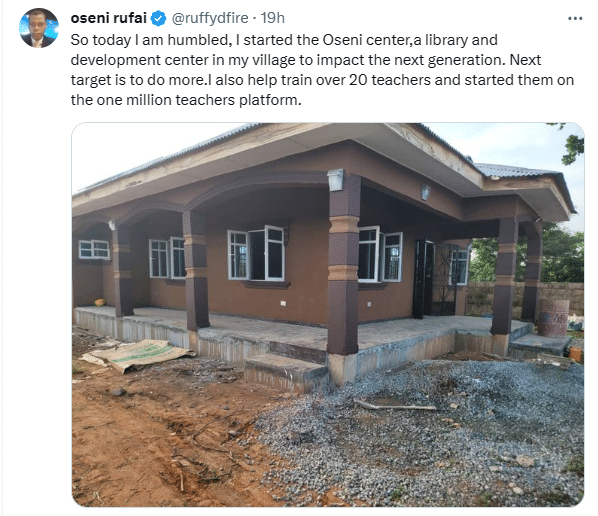Click the blue verified badge
The image size is (598, 516).
pyautogui.click(x=158, y=18)
